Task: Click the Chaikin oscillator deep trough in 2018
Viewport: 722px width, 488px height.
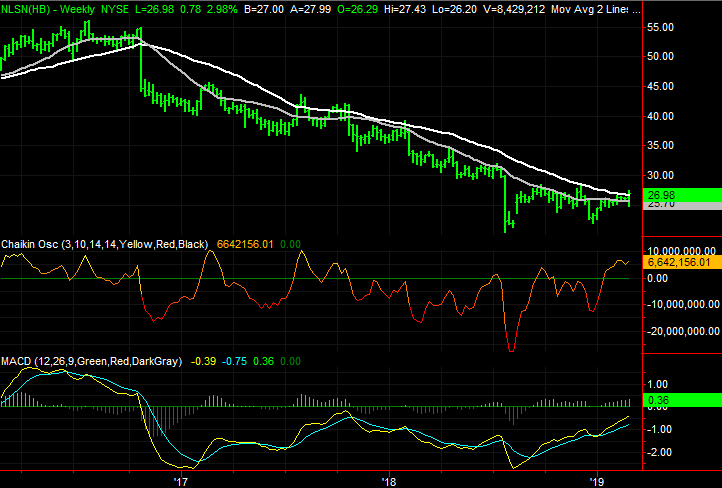Action: pos(512,350)
